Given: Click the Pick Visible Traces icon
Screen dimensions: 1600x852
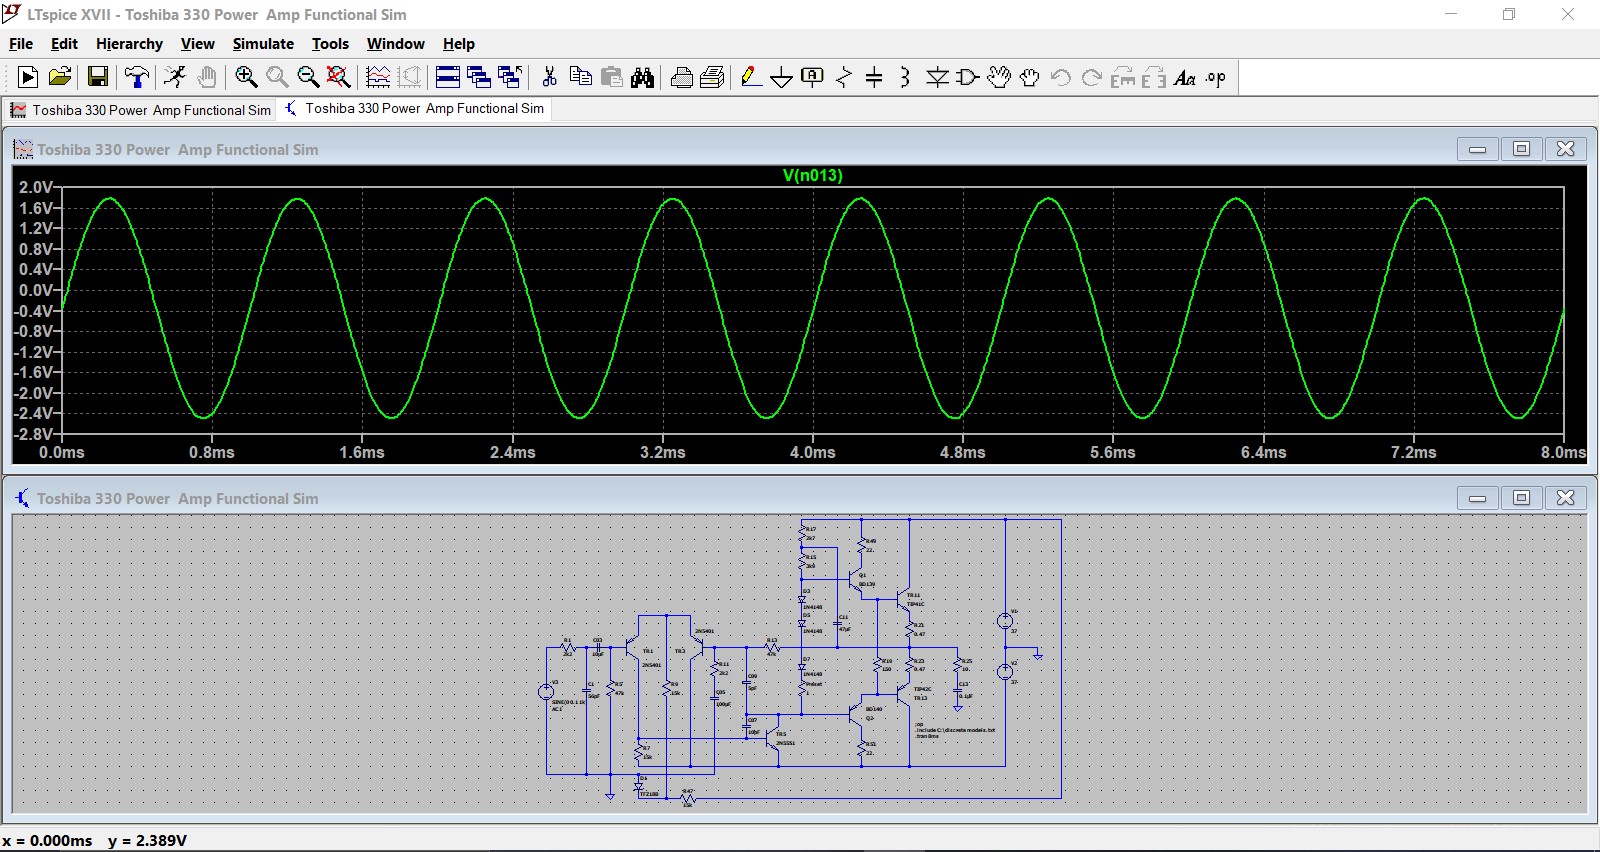Looking at the screenshot, I should click(x=378, y=77).
